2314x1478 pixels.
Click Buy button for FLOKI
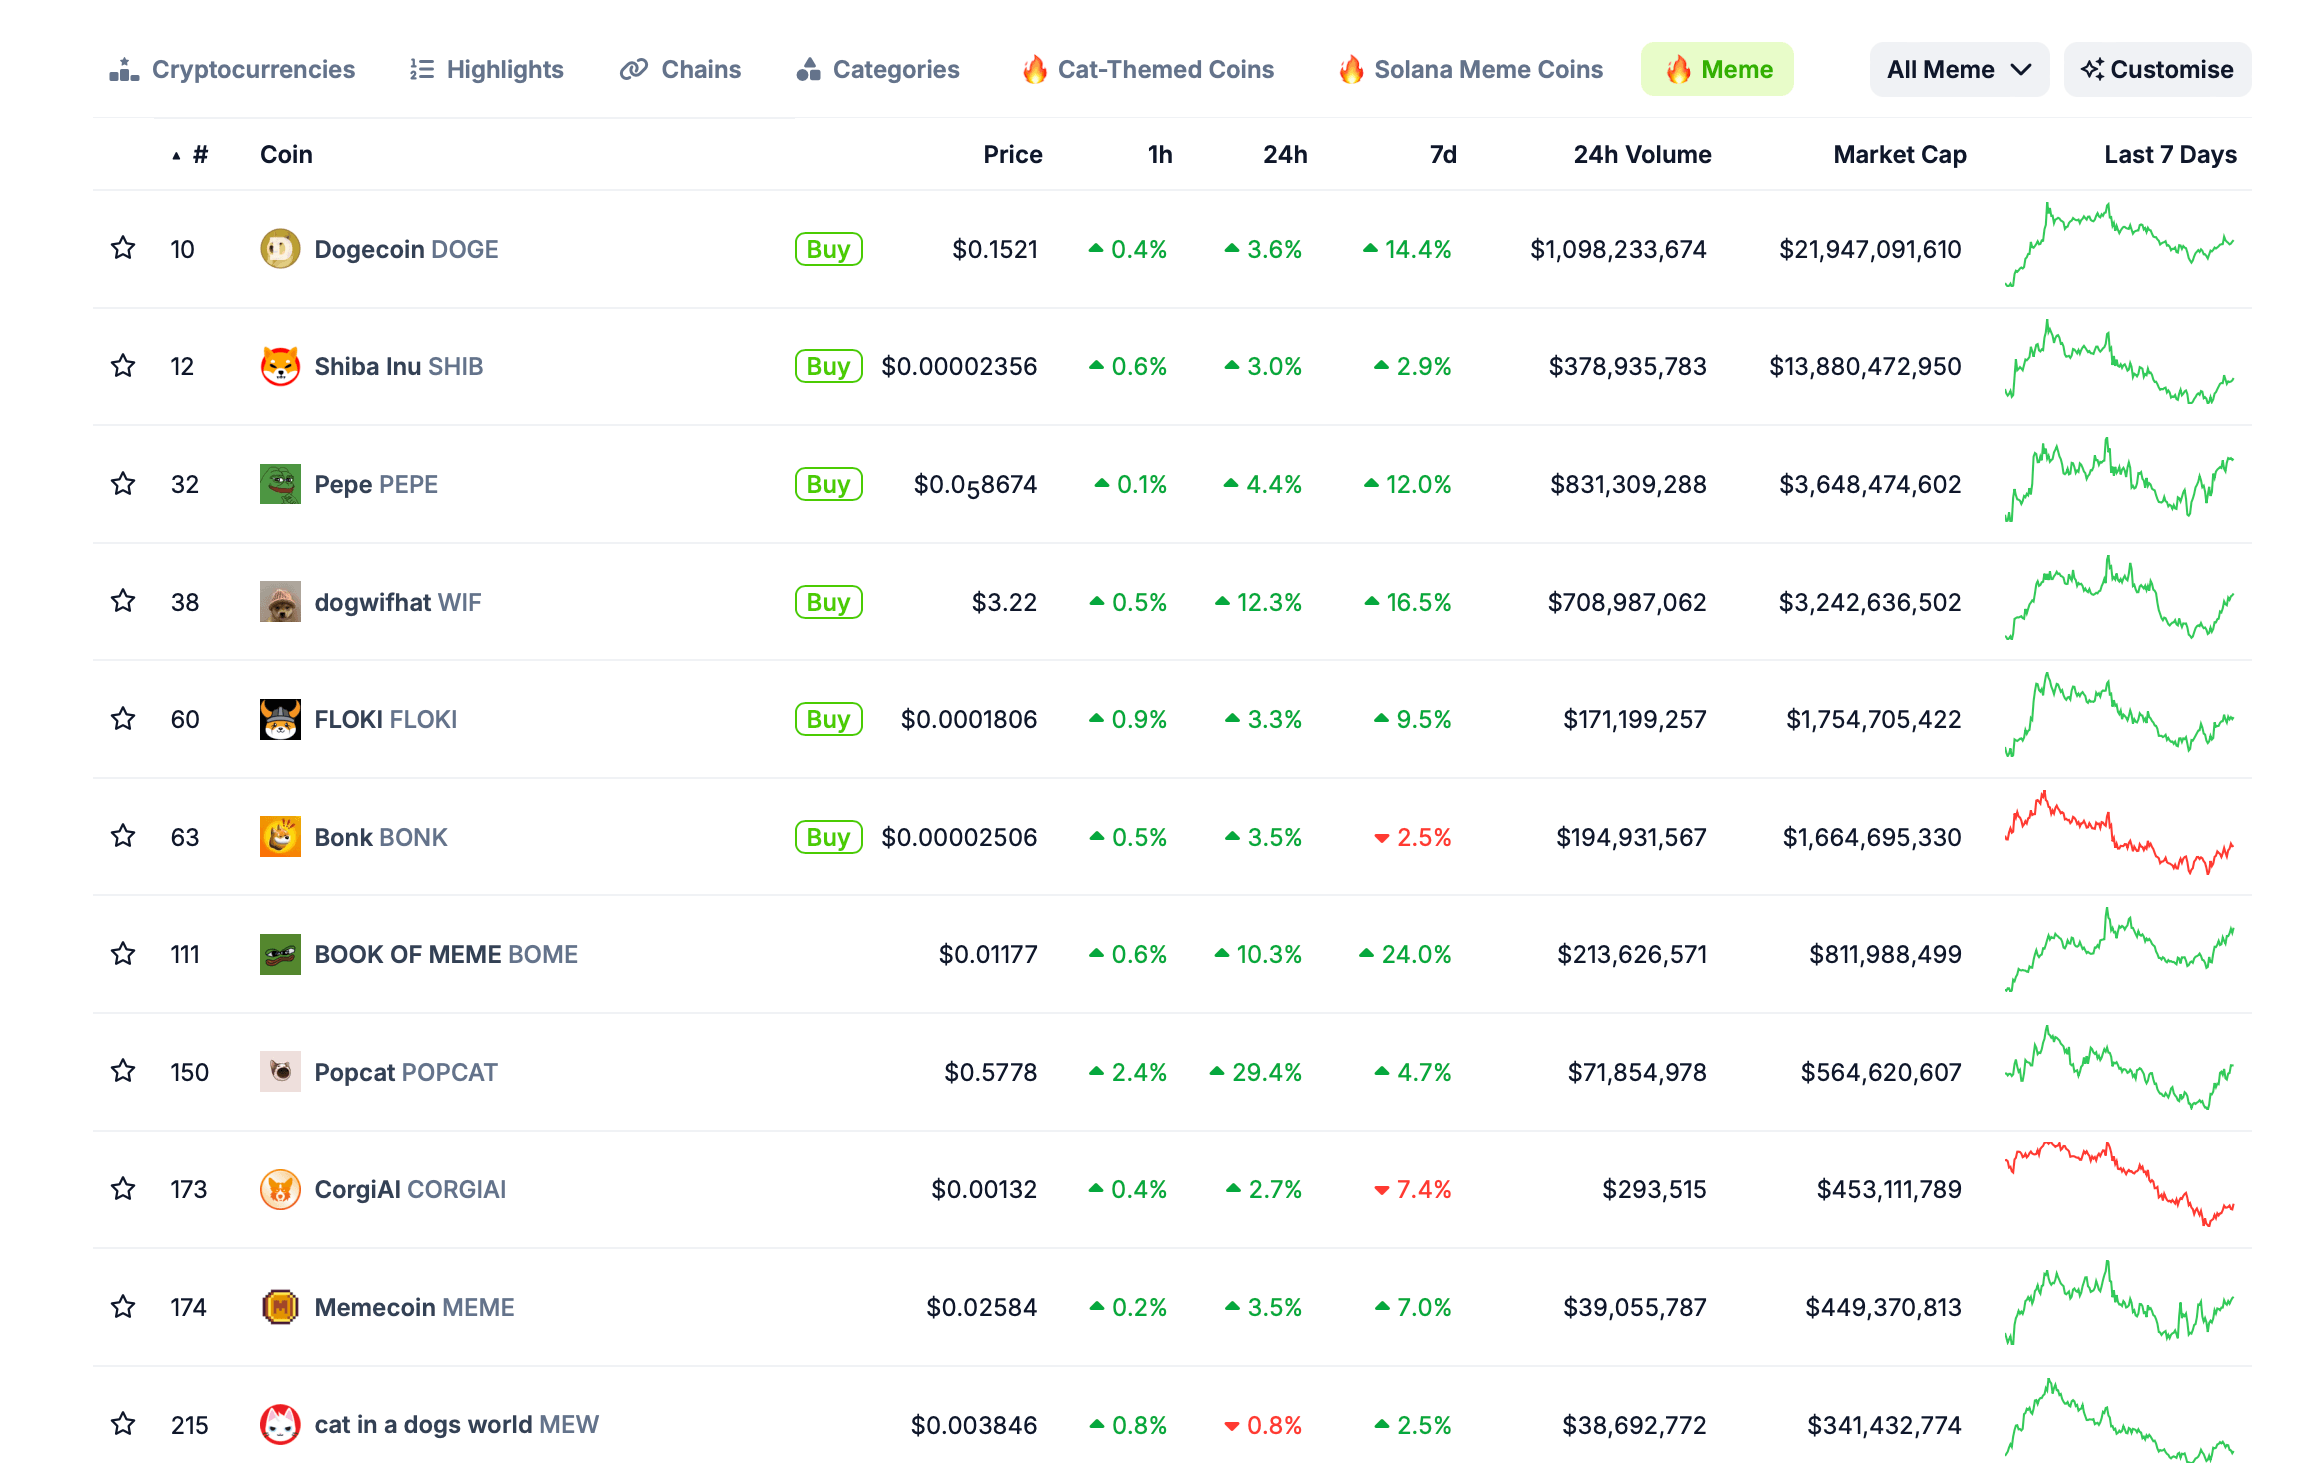pos(829,719)
